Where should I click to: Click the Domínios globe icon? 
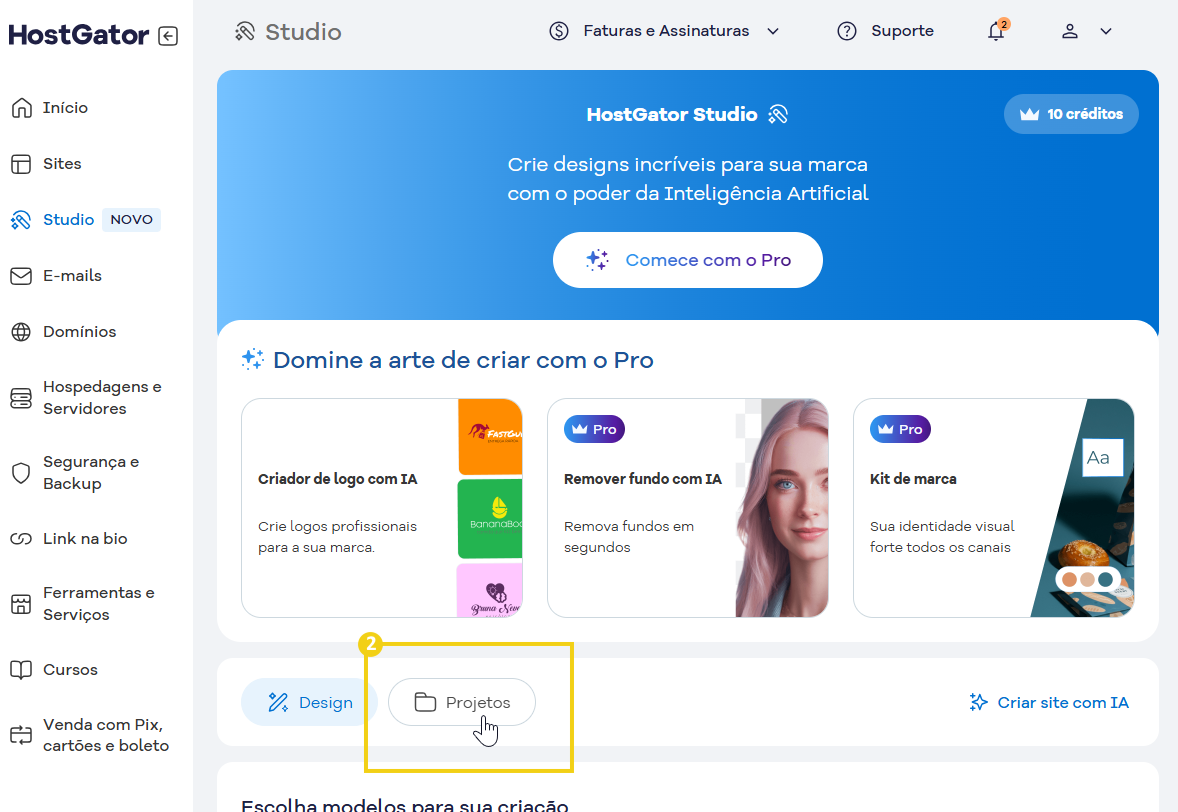click(21, 331)
